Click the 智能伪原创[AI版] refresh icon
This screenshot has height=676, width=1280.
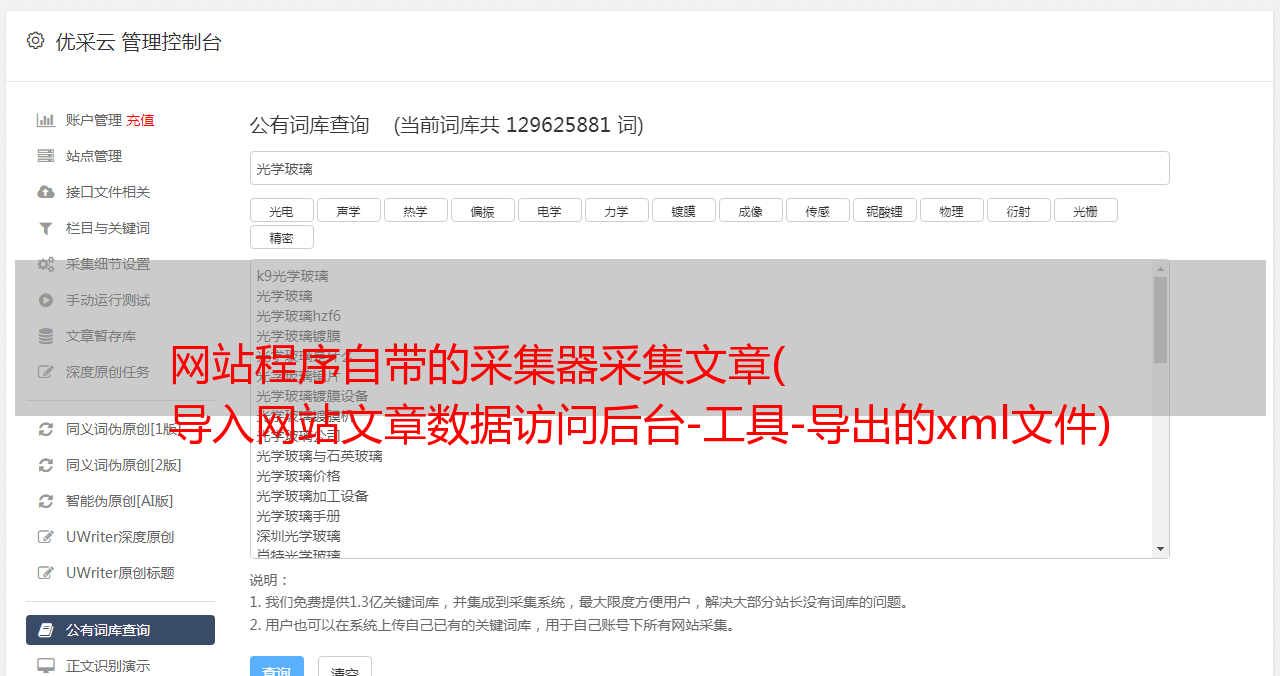[x=45, y=501]
